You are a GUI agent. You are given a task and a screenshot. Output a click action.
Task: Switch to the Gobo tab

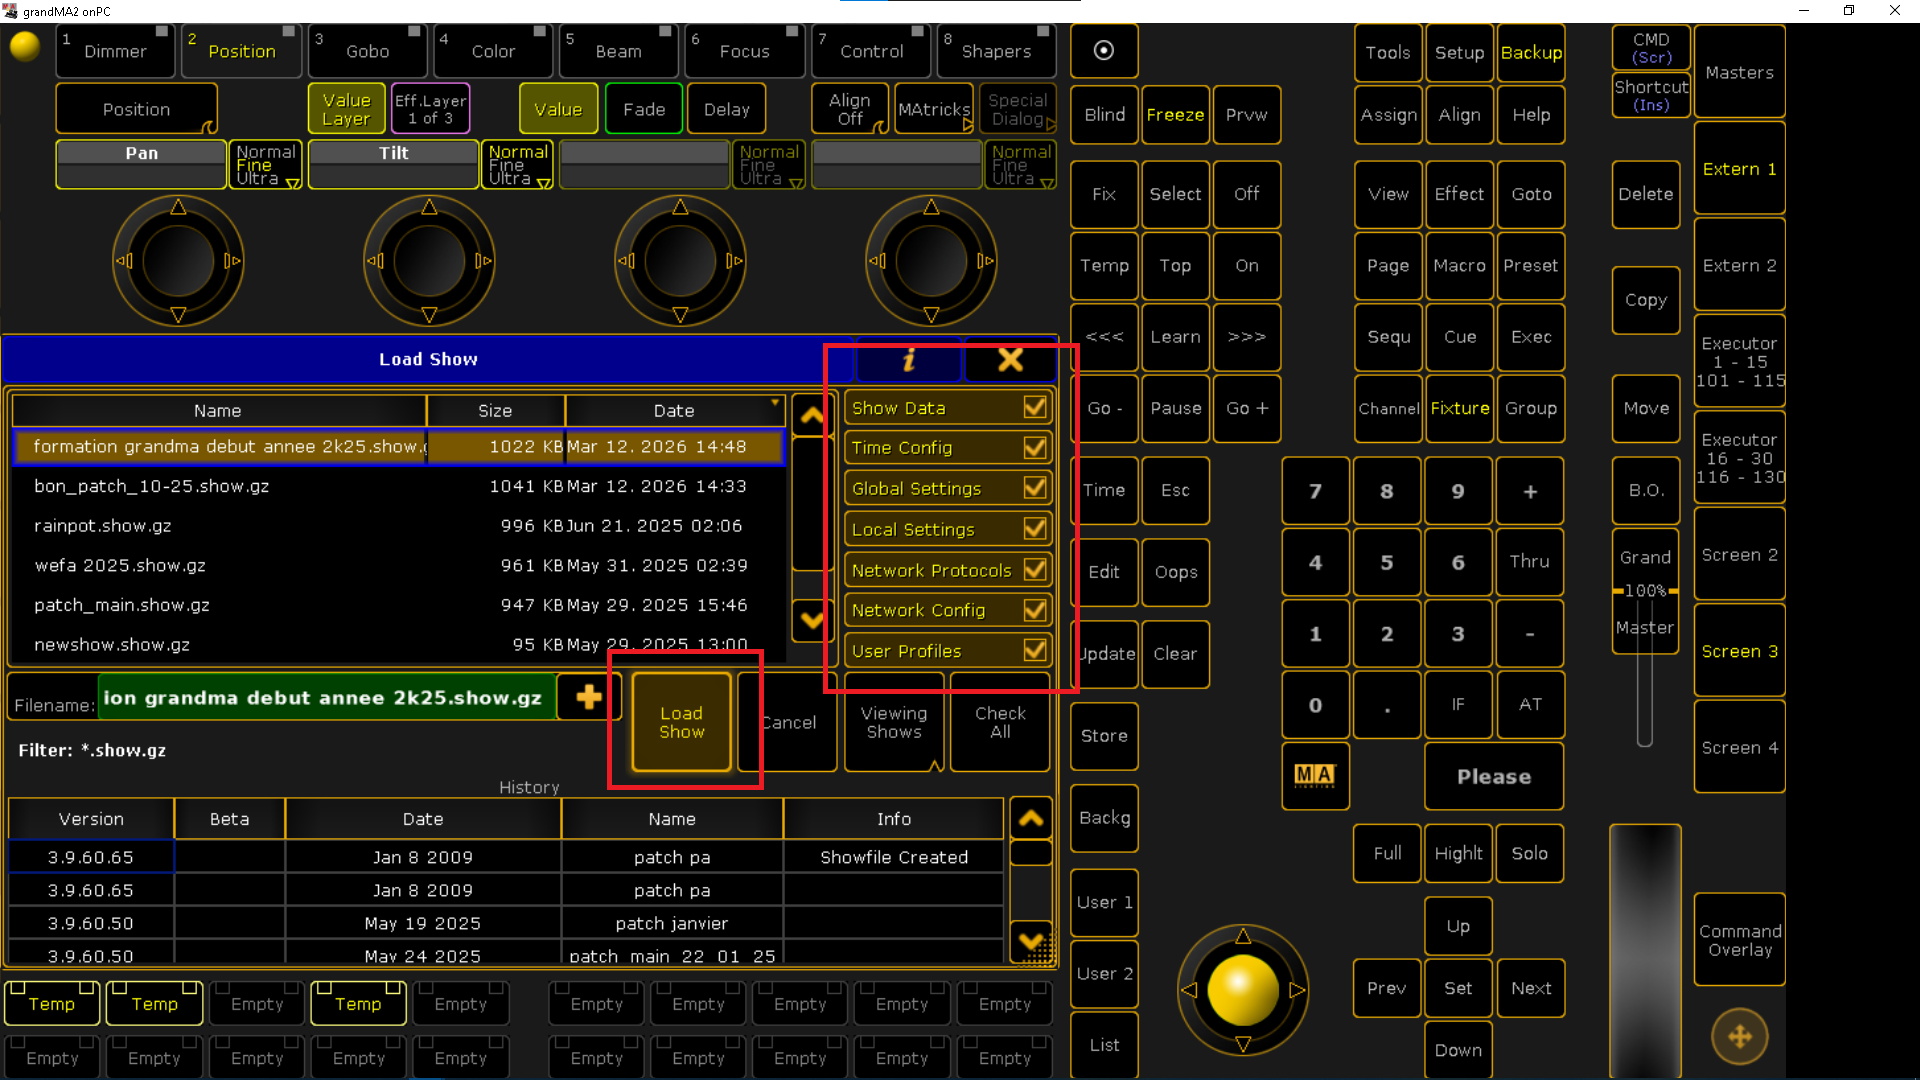[x=367, y=51]
